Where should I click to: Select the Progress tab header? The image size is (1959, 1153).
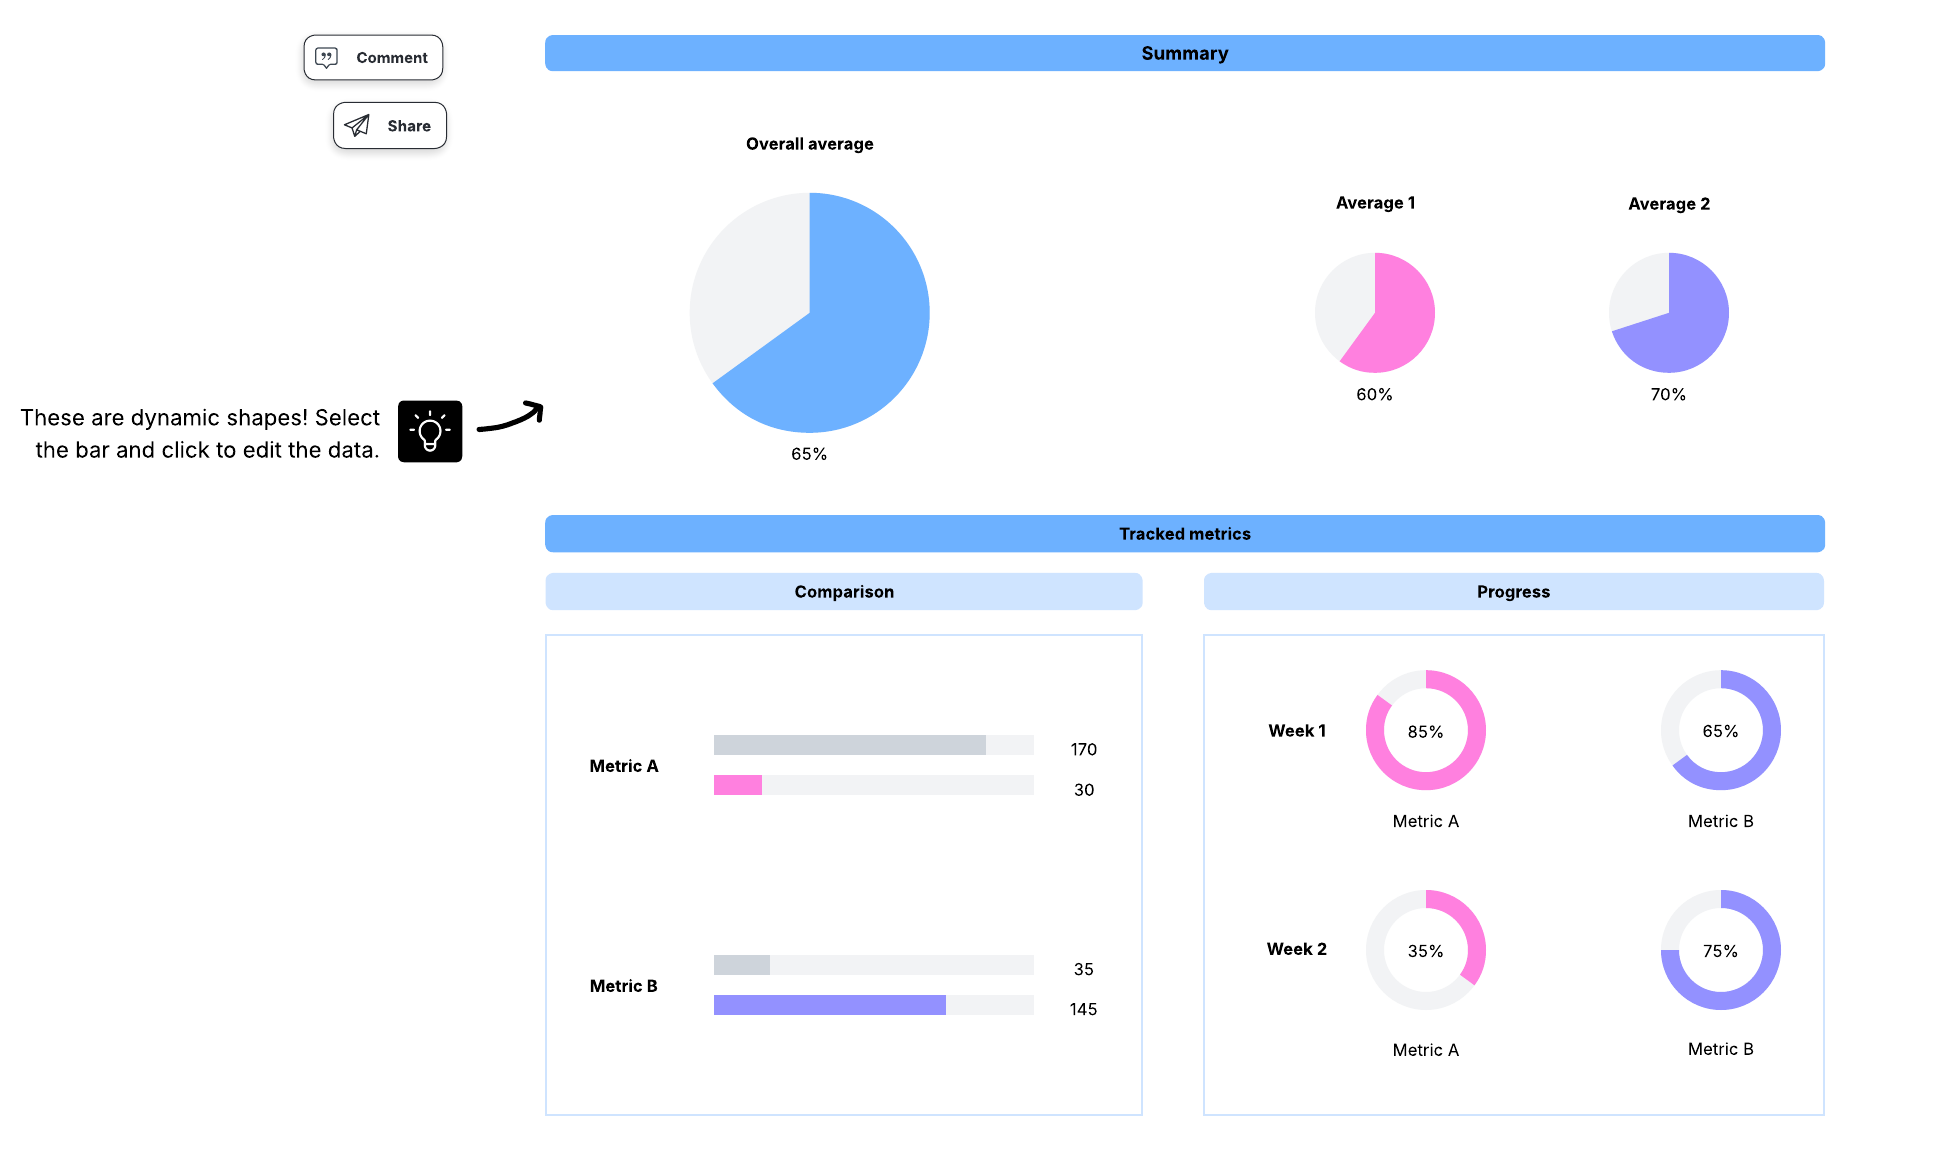1513,591
